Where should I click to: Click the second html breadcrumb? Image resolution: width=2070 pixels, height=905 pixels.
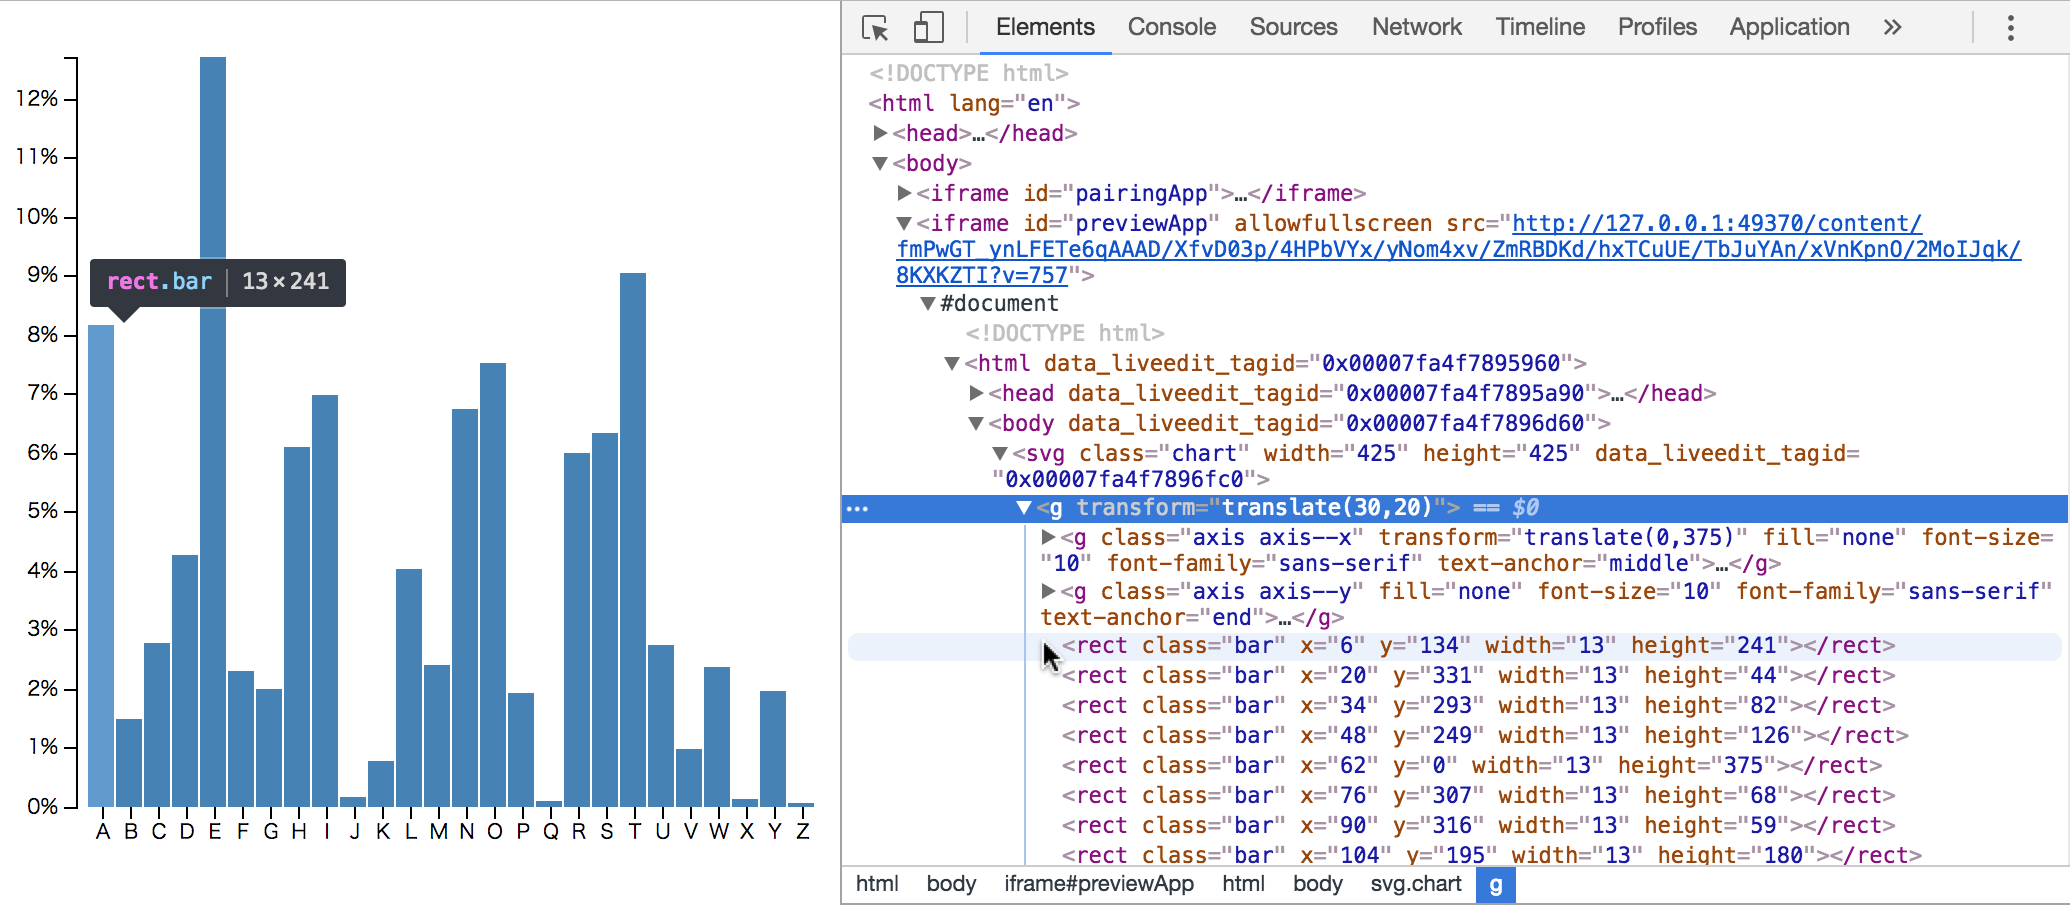point(1243,884)
